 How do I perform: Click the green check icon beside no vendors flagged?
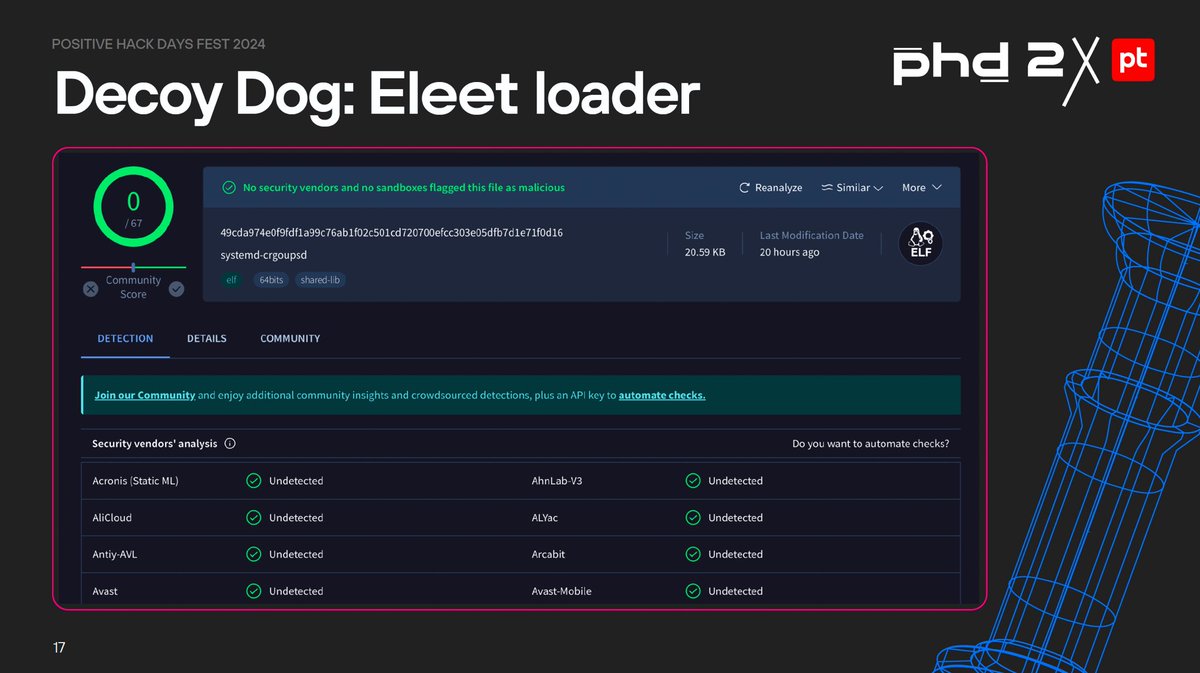point(229,188)
